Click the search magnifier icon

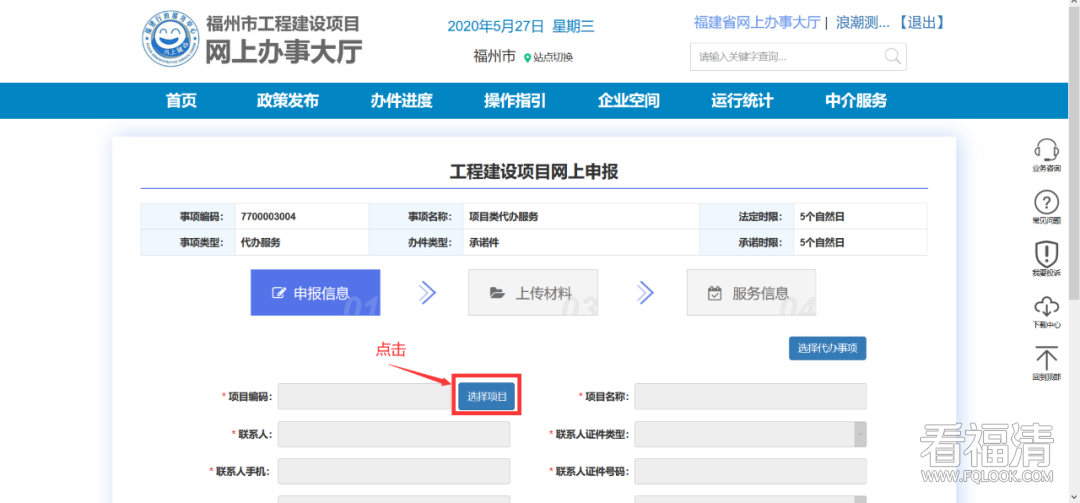891,56
